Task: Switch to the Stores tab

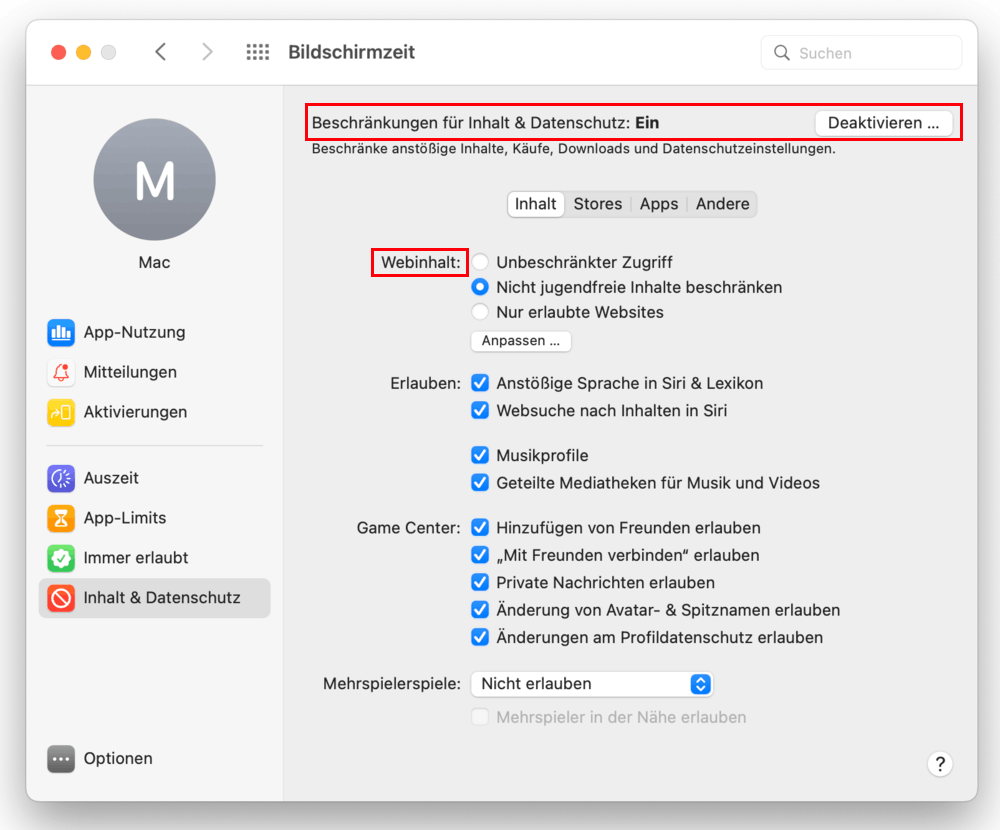Action: tap(598, 204)
